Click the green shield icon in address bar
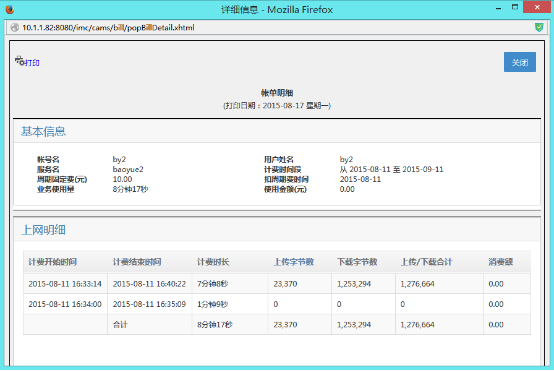The height and width of the screenshot is (371, 554). pos(539,27)
